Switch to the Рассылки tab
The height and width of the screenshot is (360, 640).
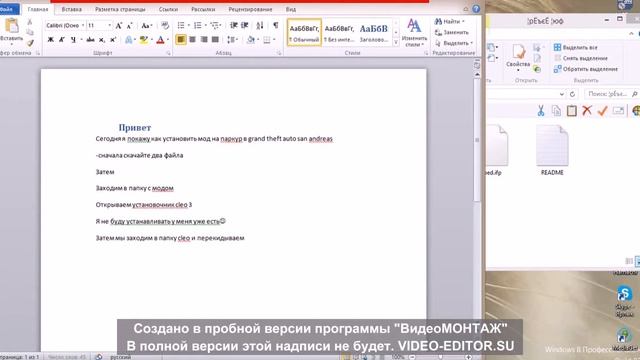(203, 9)
